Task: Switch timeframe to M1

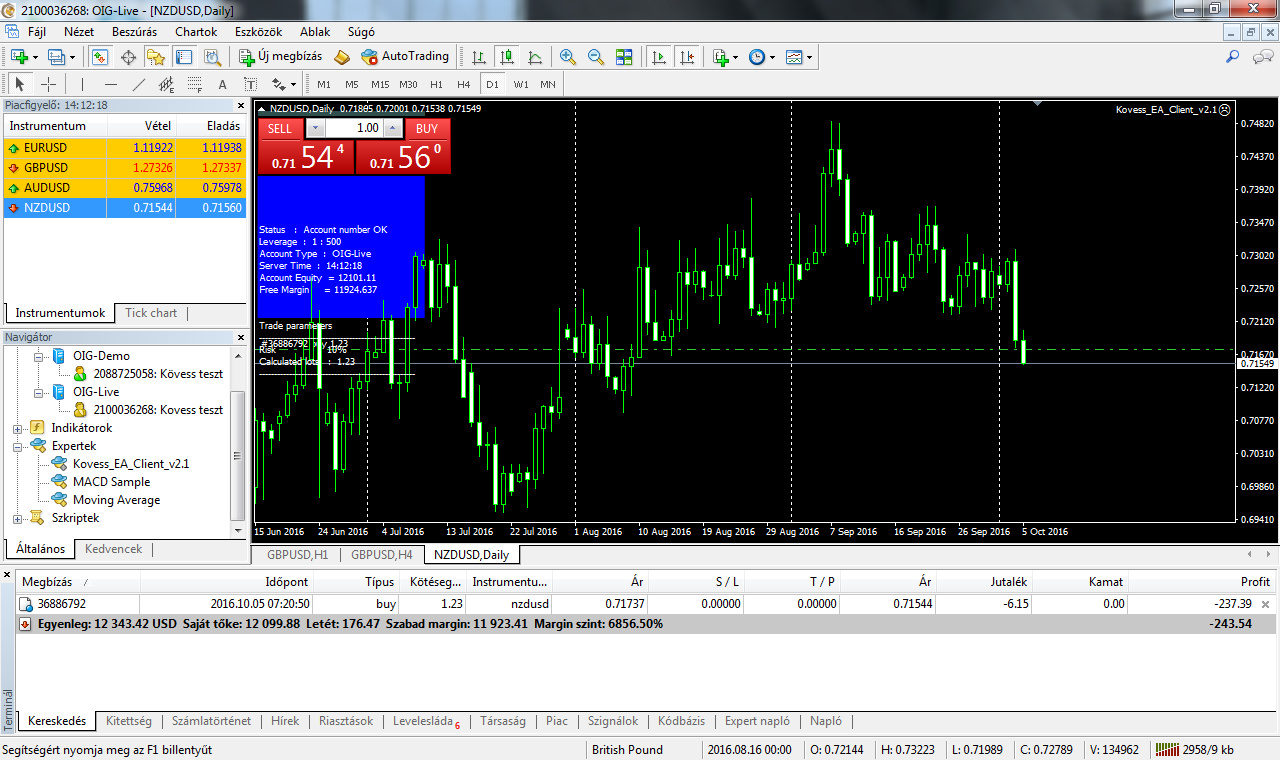Action: coord(324,84)
